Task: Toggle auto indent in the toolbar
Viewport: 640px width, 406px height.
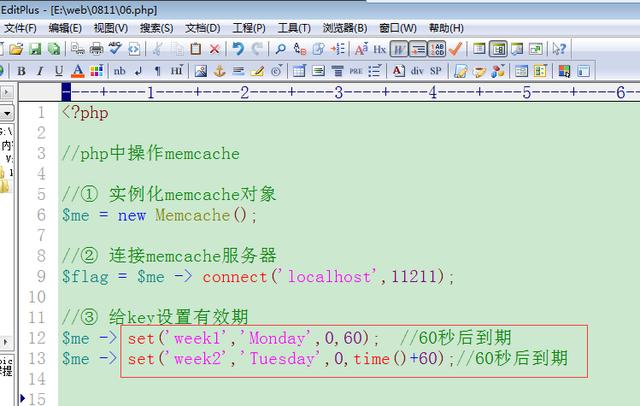Action: [x=418, y=49]
